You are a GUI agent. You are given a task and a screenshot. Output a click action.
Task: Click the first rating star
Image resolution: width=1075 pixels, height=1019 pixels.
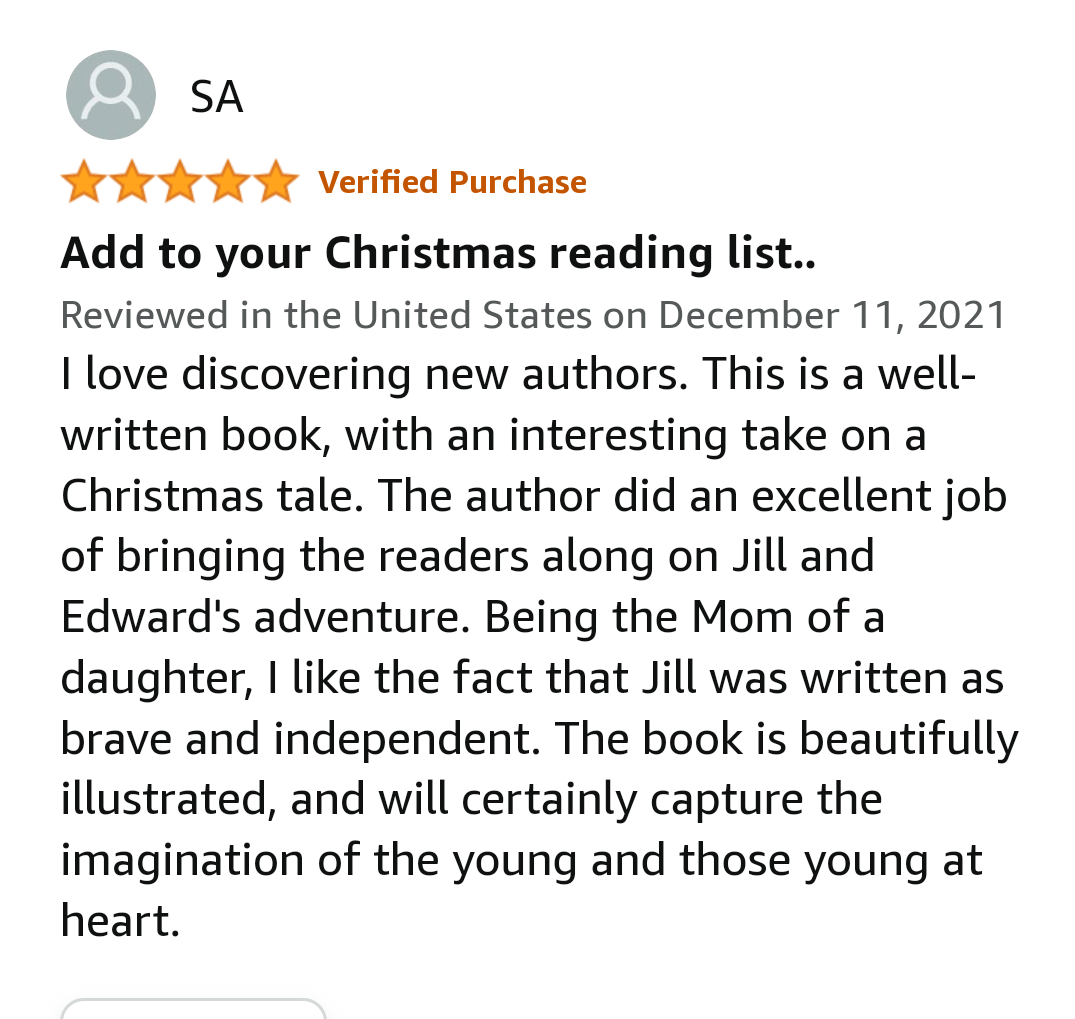click(x=83, y=183)
